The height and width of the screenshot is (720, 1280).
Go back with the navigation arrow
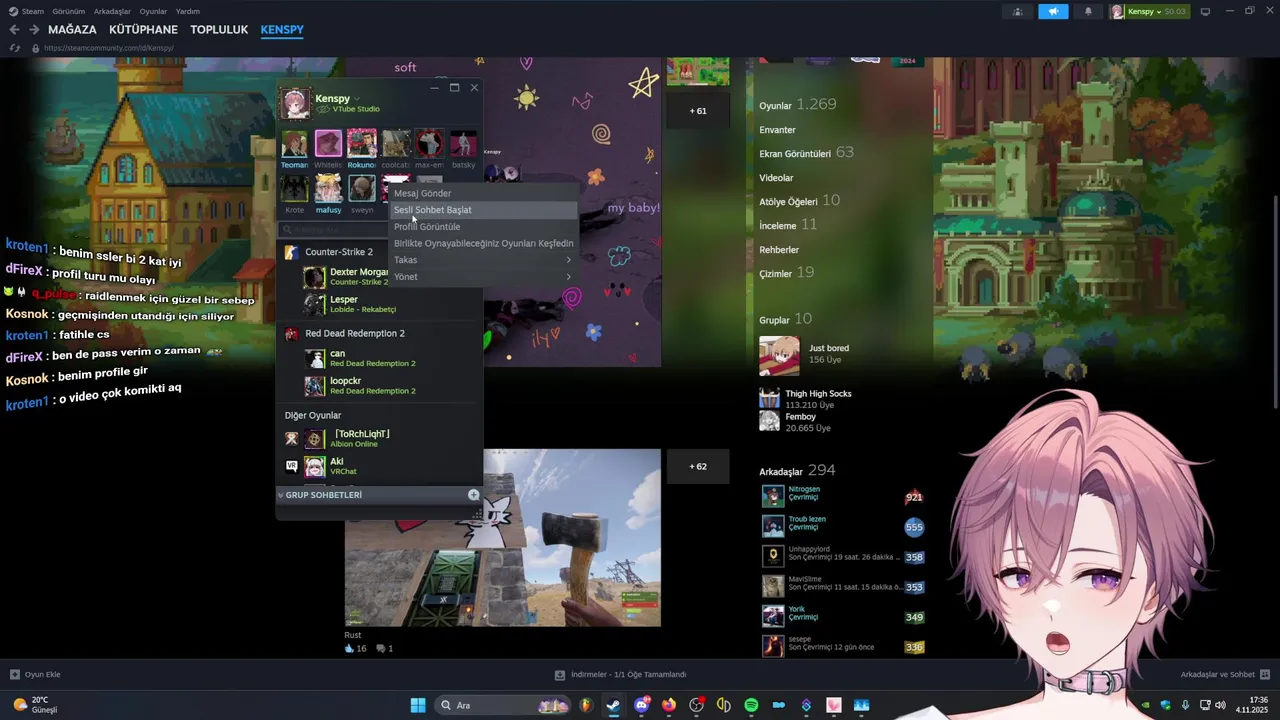[14, 30]
